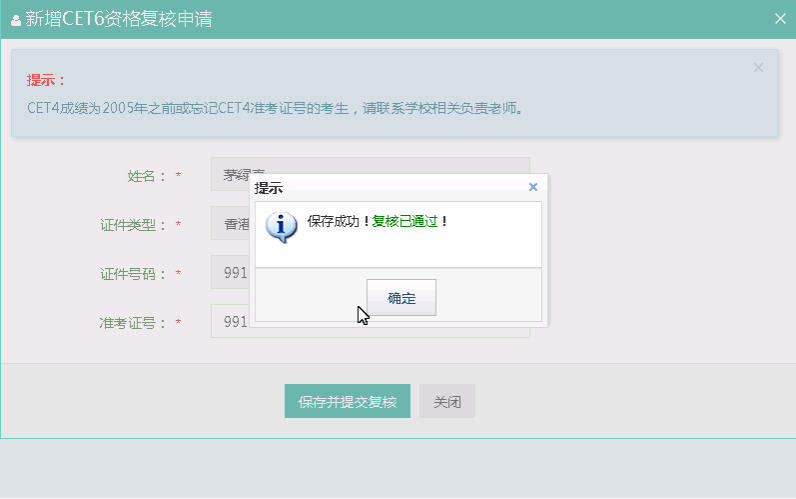The height and width of the screenshot is (499, 796).
Task: Focus the 证件号码 input field
Action: tap(229, 272)
